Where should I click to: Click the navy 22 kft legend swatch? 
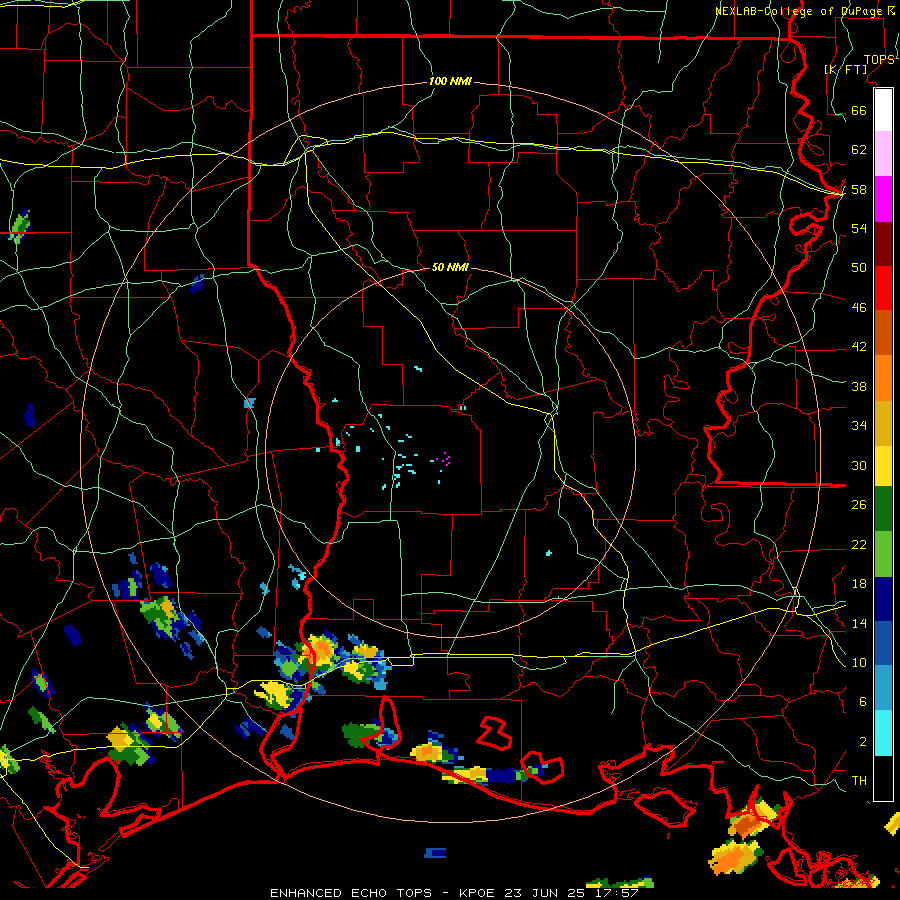pyautogui.click(x=883, y=599)
